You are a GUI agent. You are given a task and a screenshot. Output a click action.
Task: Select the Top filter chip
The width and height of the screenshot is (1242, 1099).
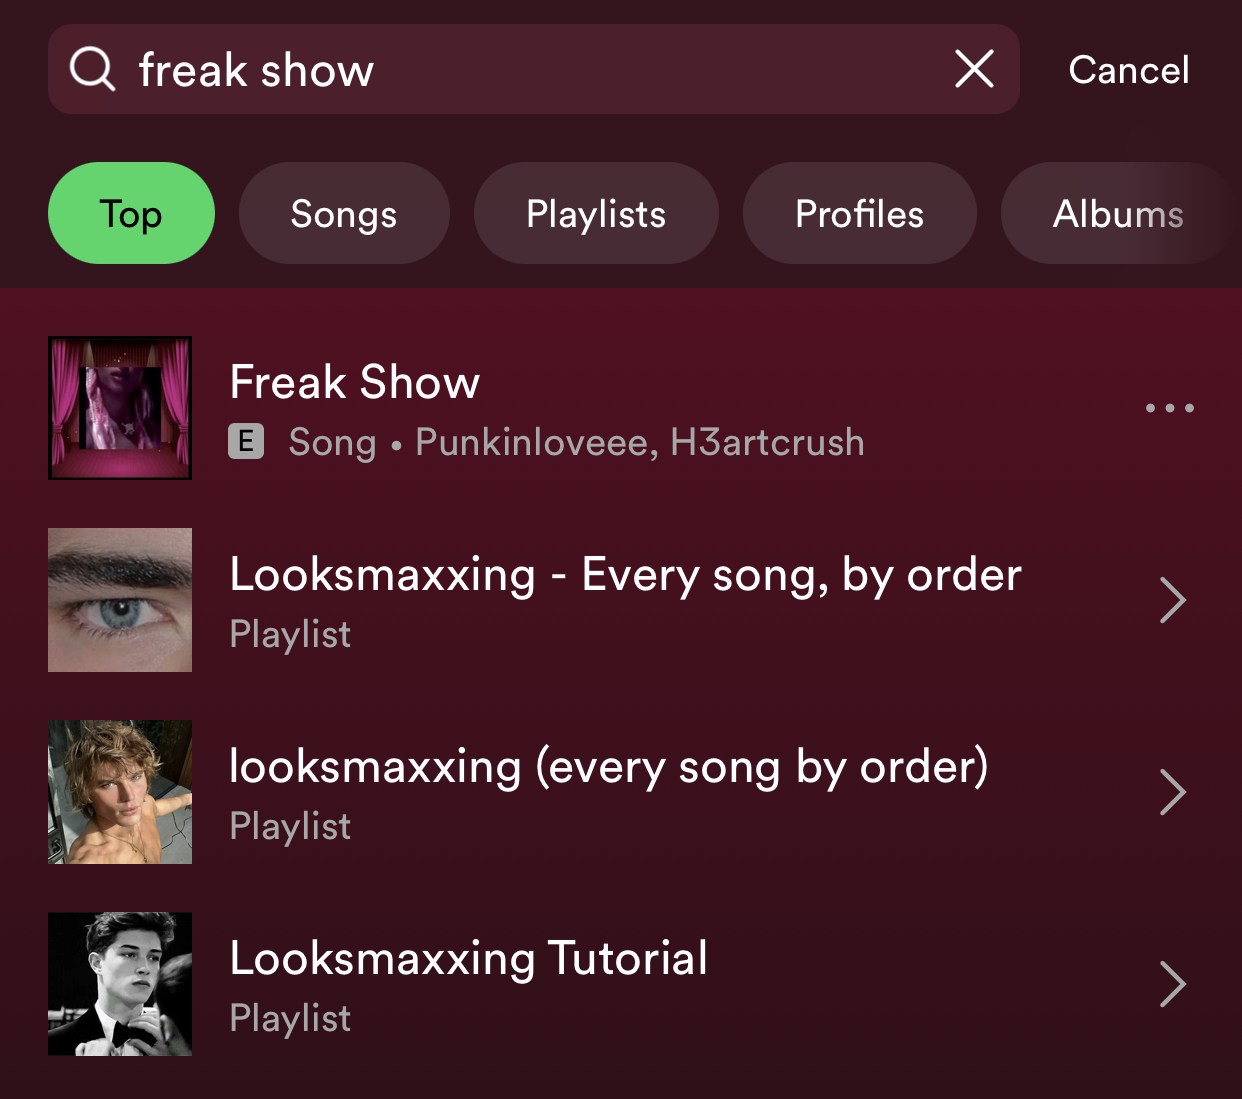[x=131, y=213]
